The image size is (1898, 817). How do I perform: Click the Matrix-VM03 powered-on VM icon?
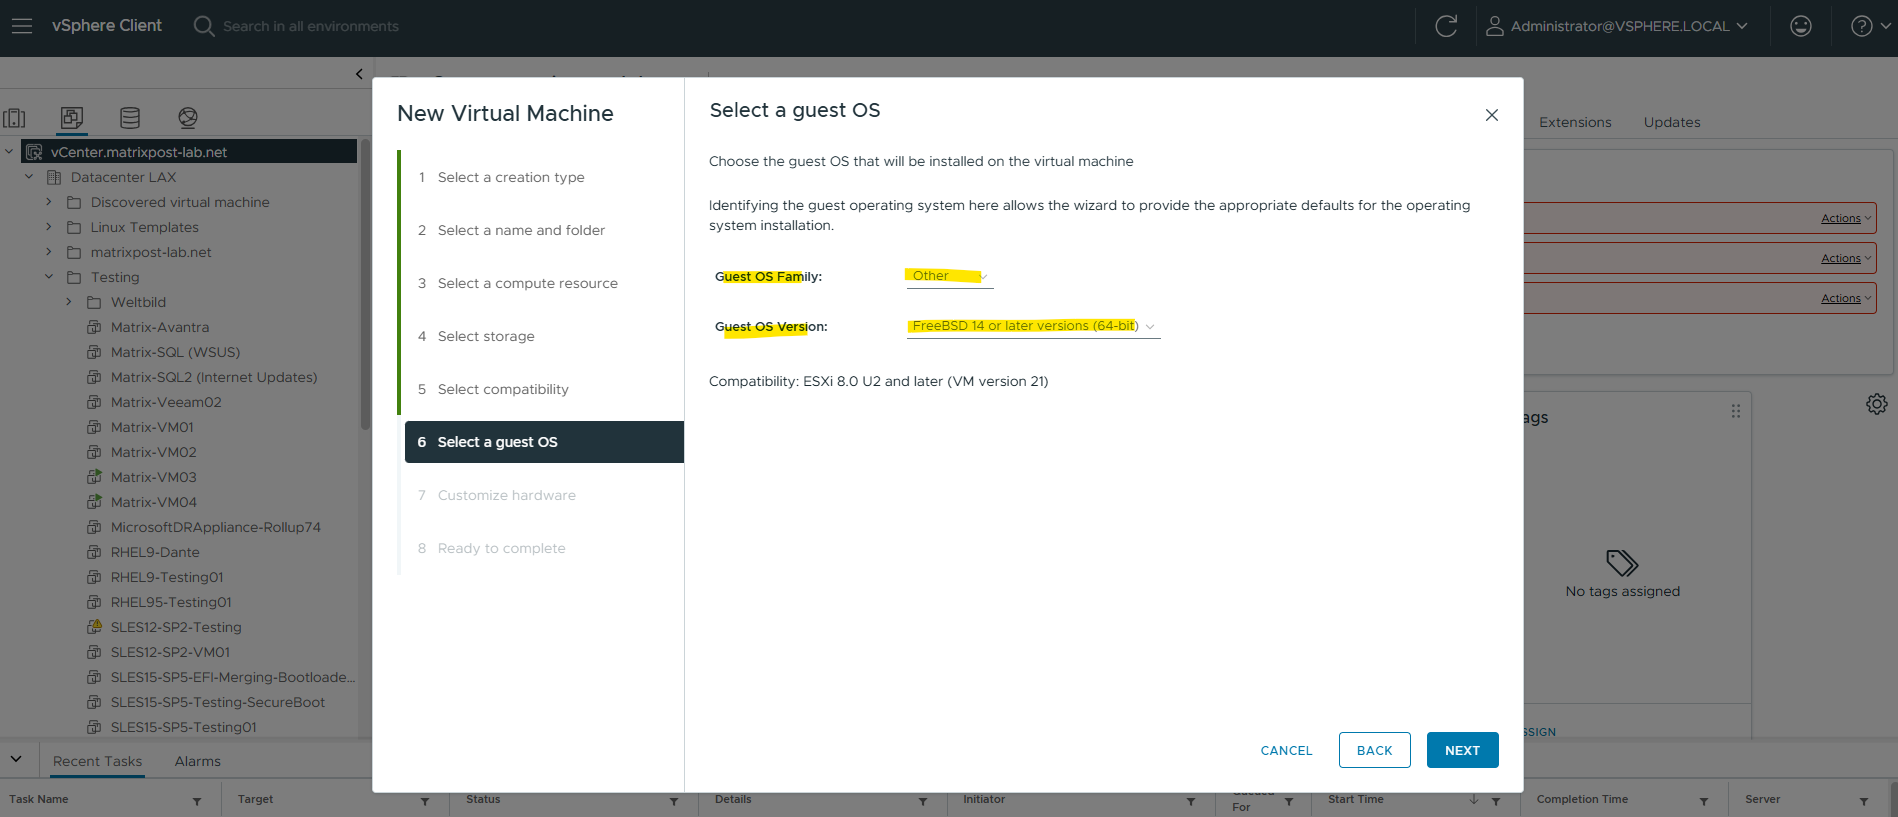tap(94, 477)
